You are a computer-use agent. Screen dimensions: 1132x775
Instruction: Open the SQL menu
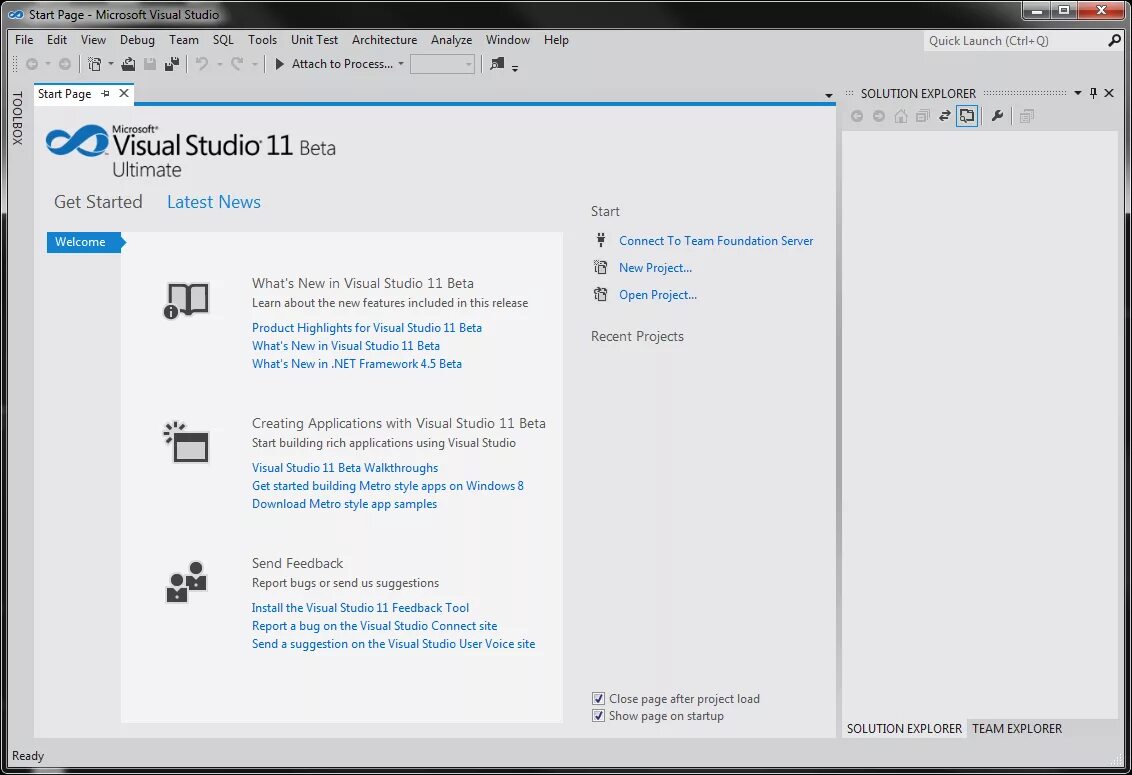[223, 40]
